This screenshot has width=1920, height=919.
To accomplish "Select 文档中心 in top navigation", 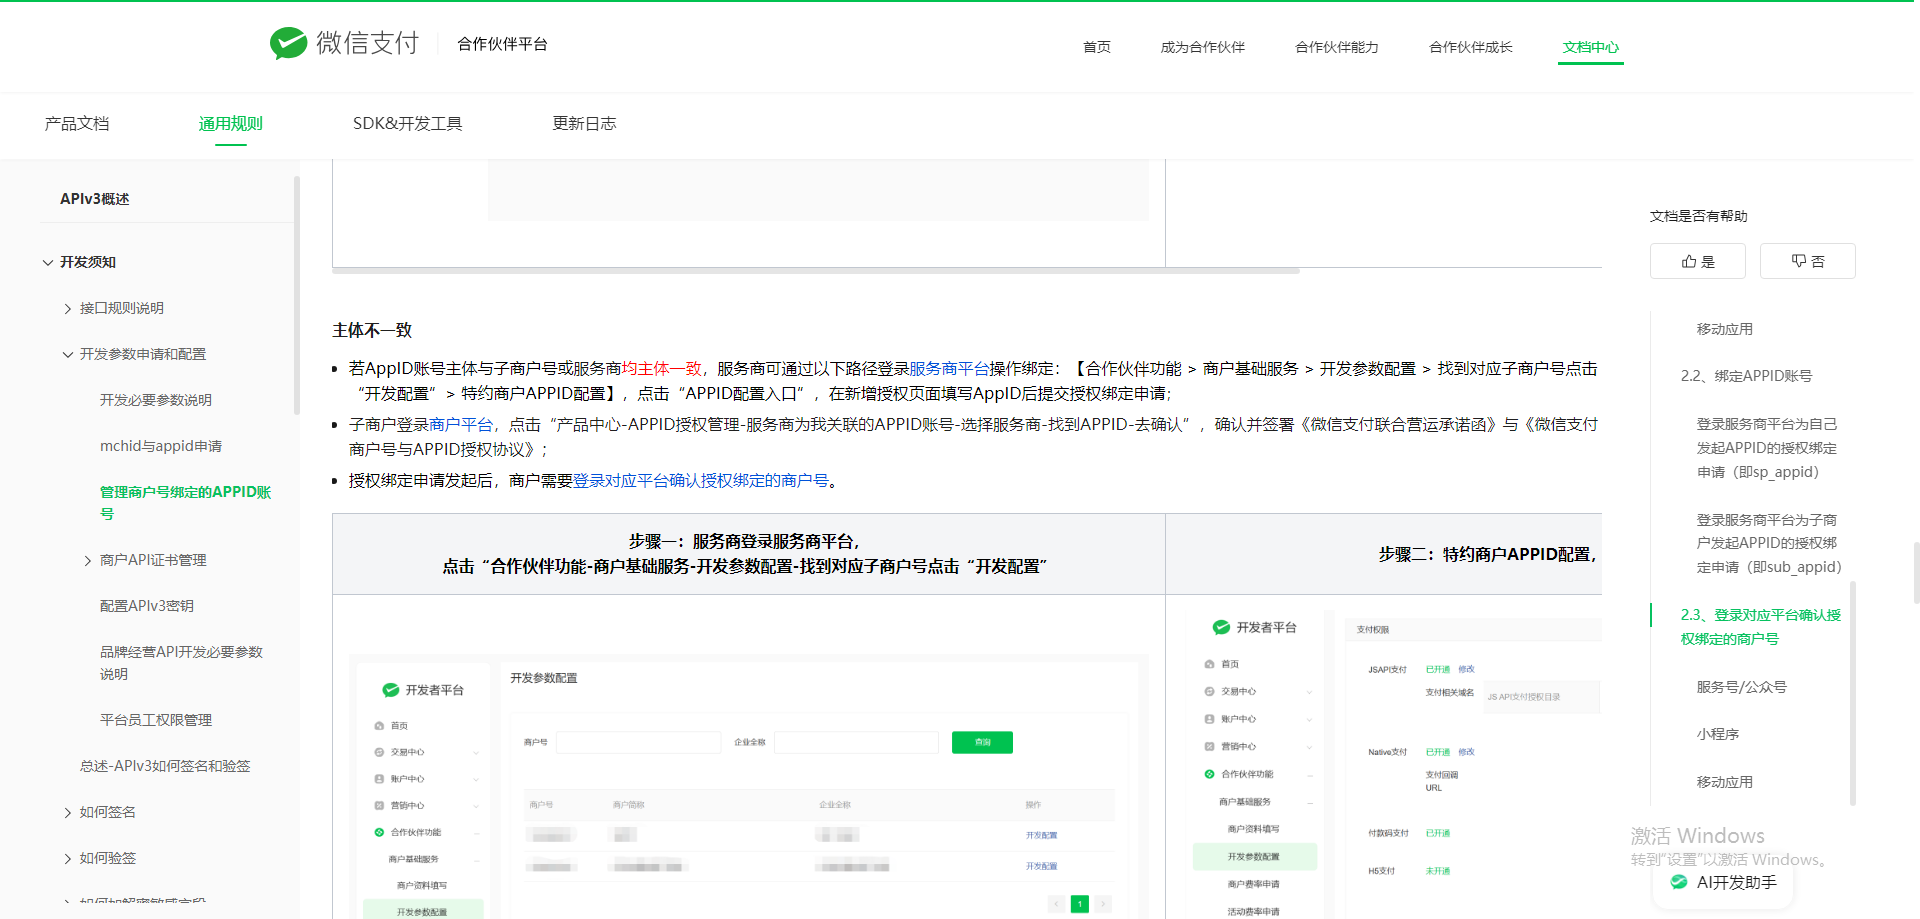I will [1590, 47].
